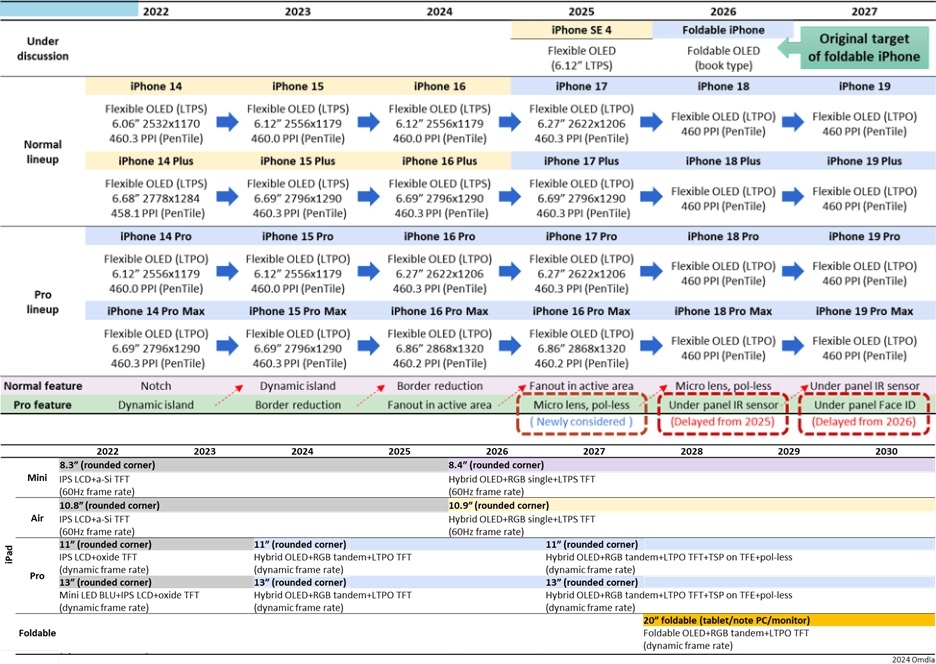Screen dimensions: 936x664
Task: Click the blue arrow between iPhone 14 Plus and 15 Plus specs
Action: point(227,199)
